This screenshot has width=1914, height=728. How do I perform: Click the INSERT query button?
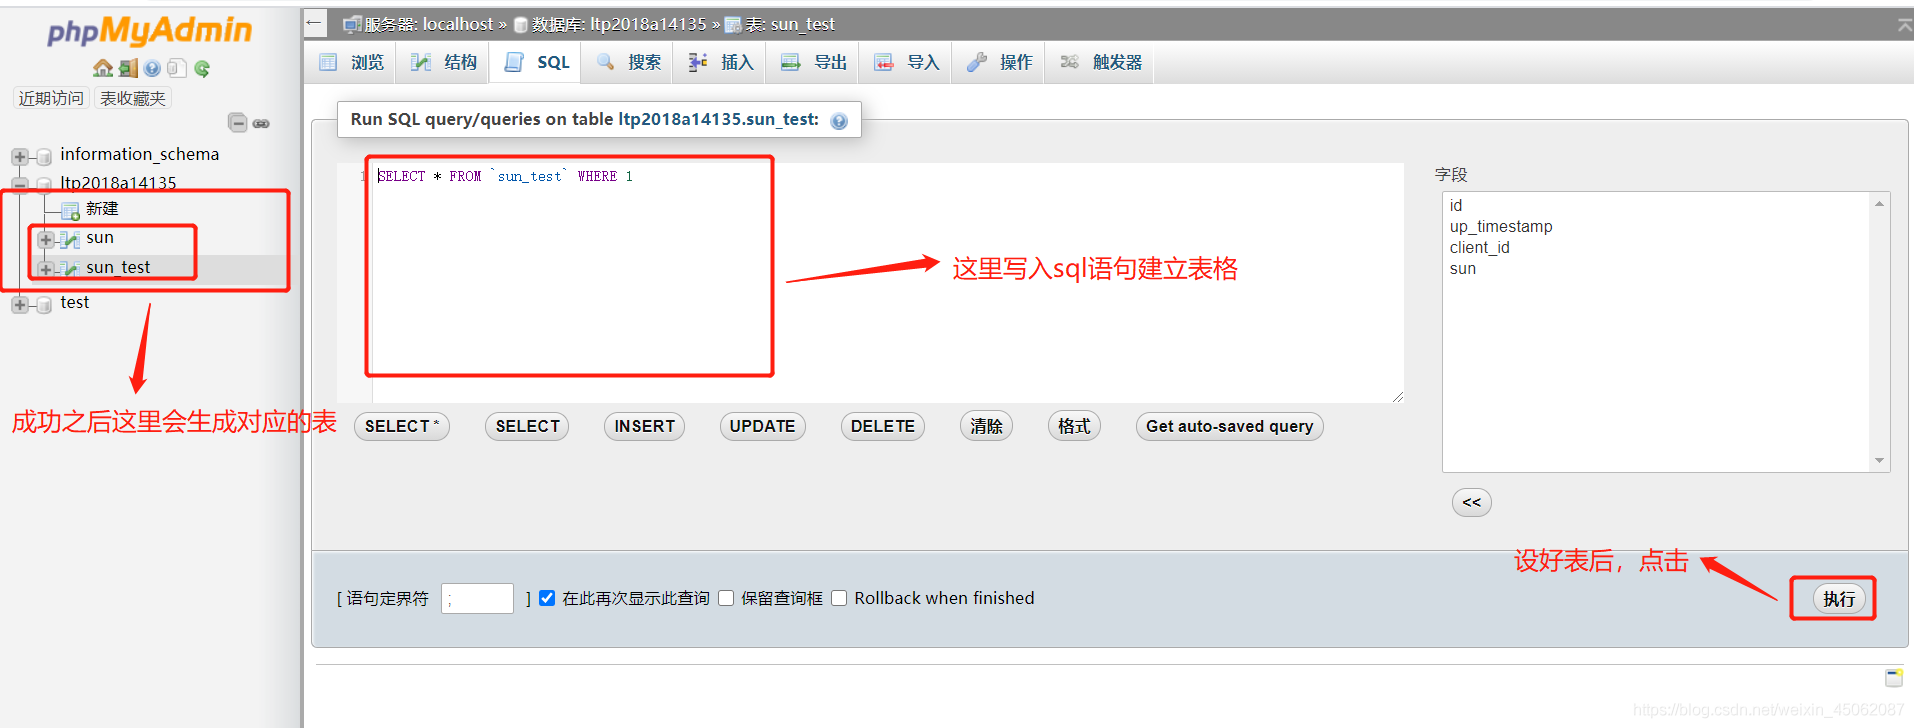point(644,426)
